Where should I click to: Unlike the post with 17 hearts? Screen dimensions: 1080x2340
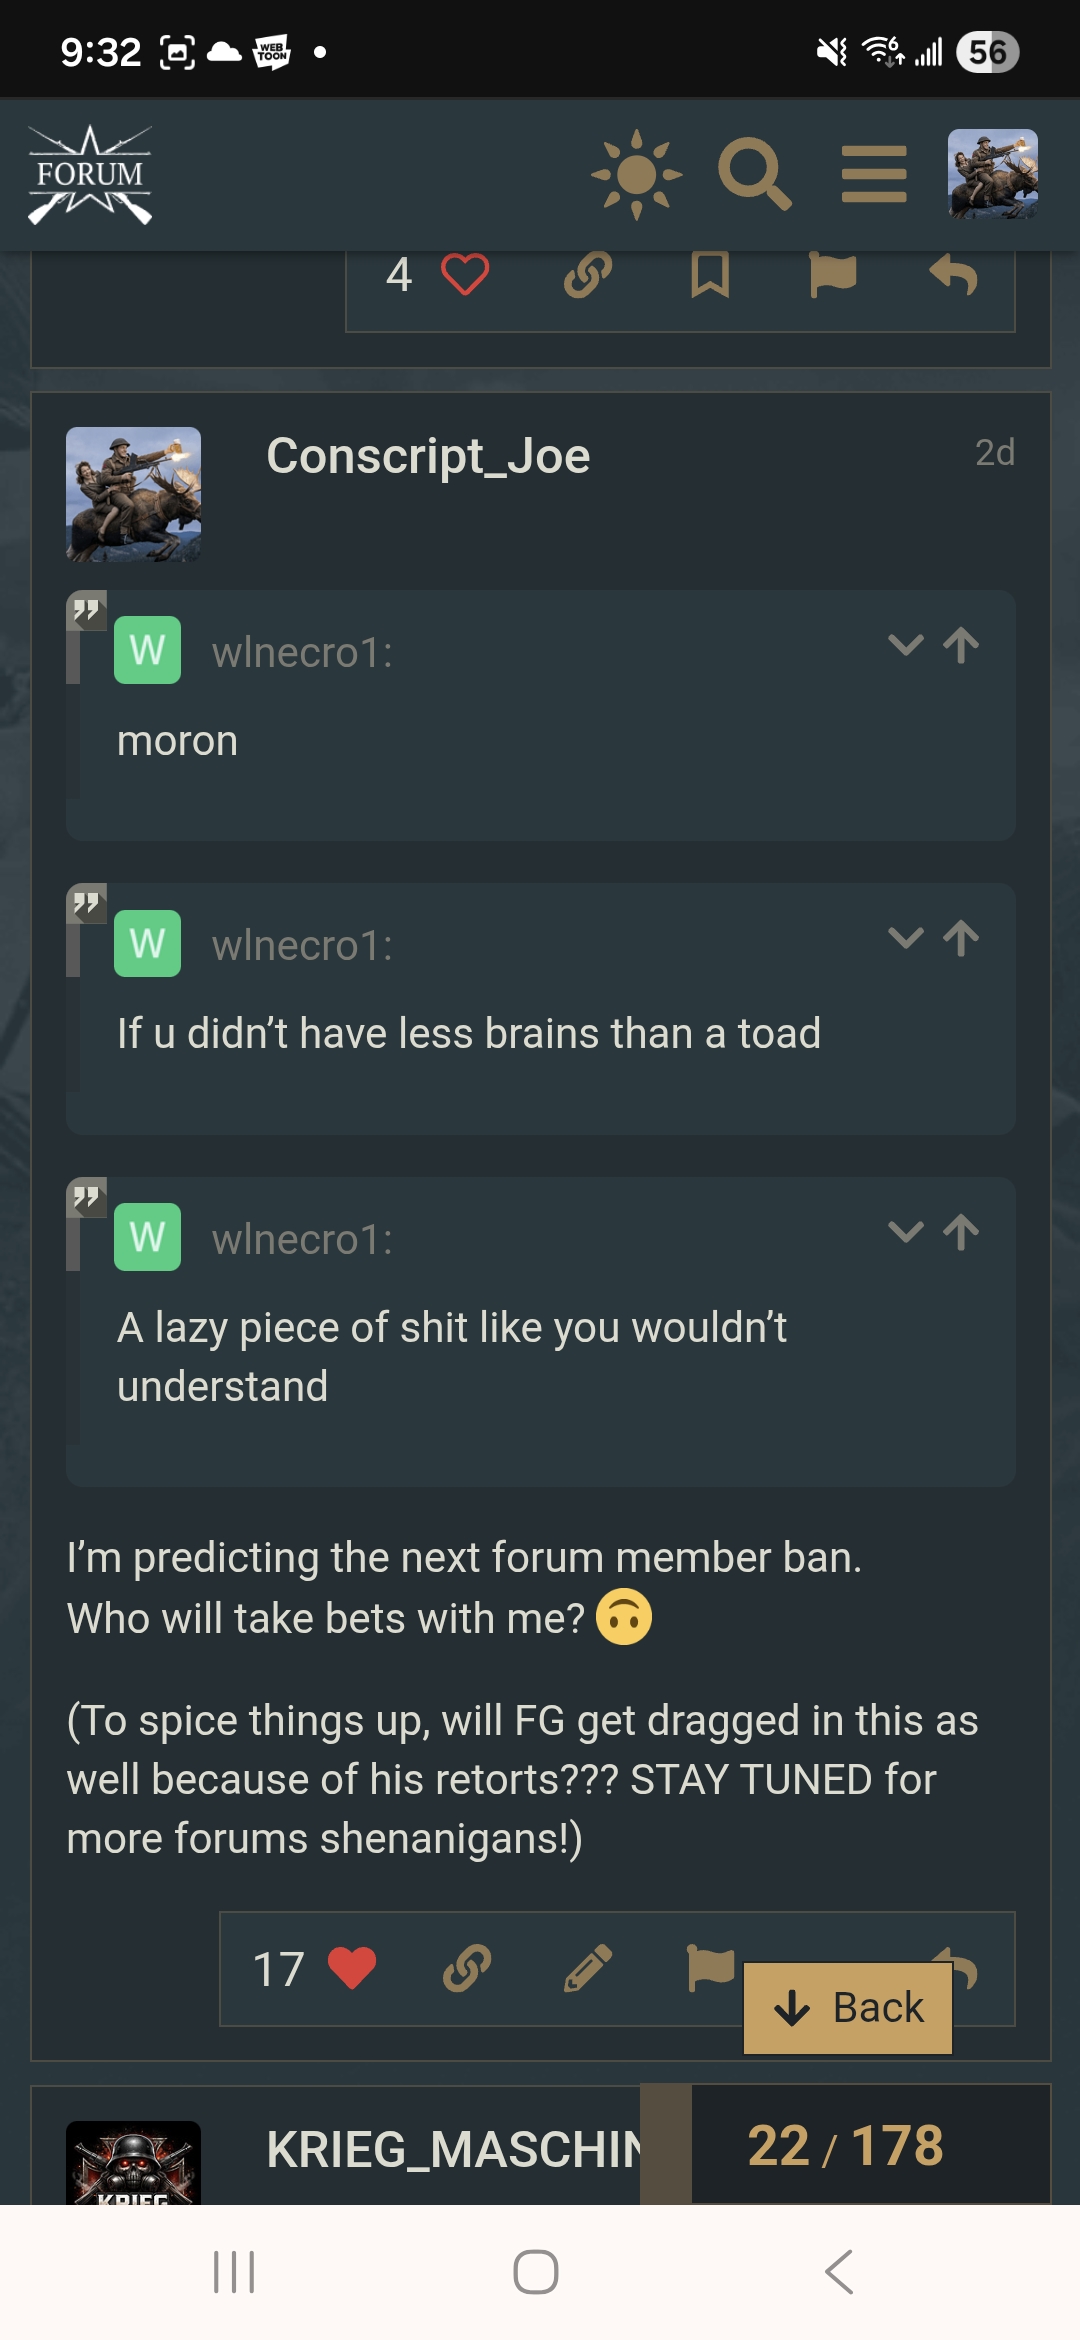tap(352, 1968)
